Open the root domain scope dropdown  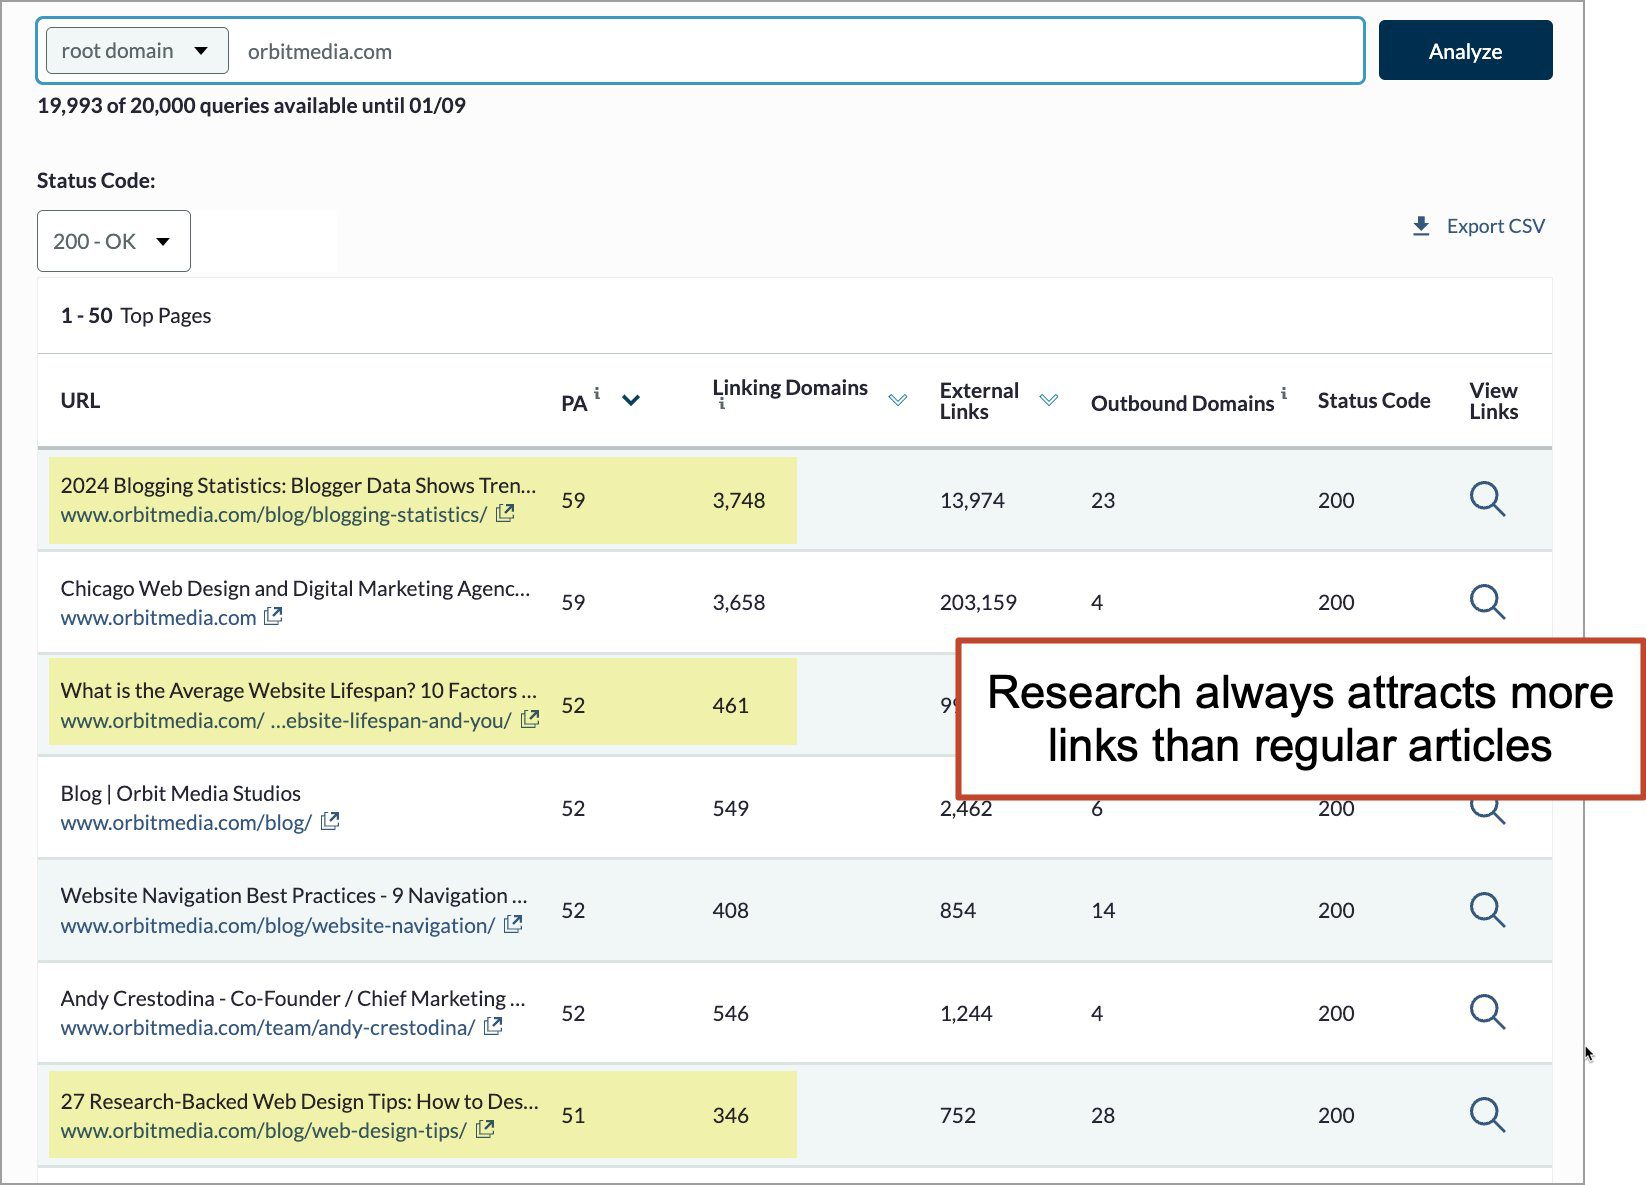[136, 51]
